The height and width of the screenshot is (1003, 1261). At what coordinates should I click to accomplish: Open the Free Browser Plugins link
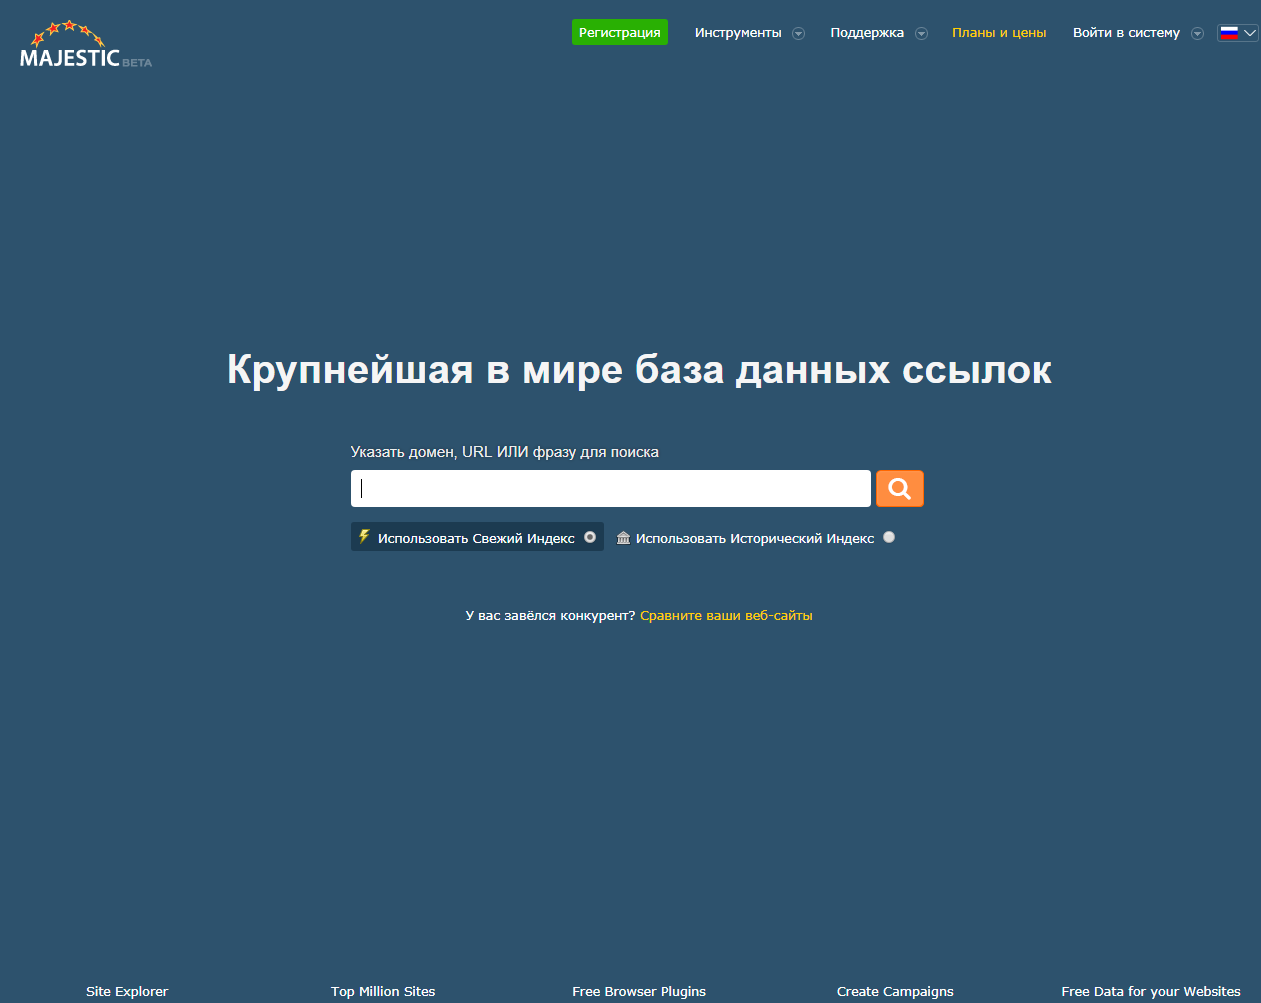(x=639, y=991)
